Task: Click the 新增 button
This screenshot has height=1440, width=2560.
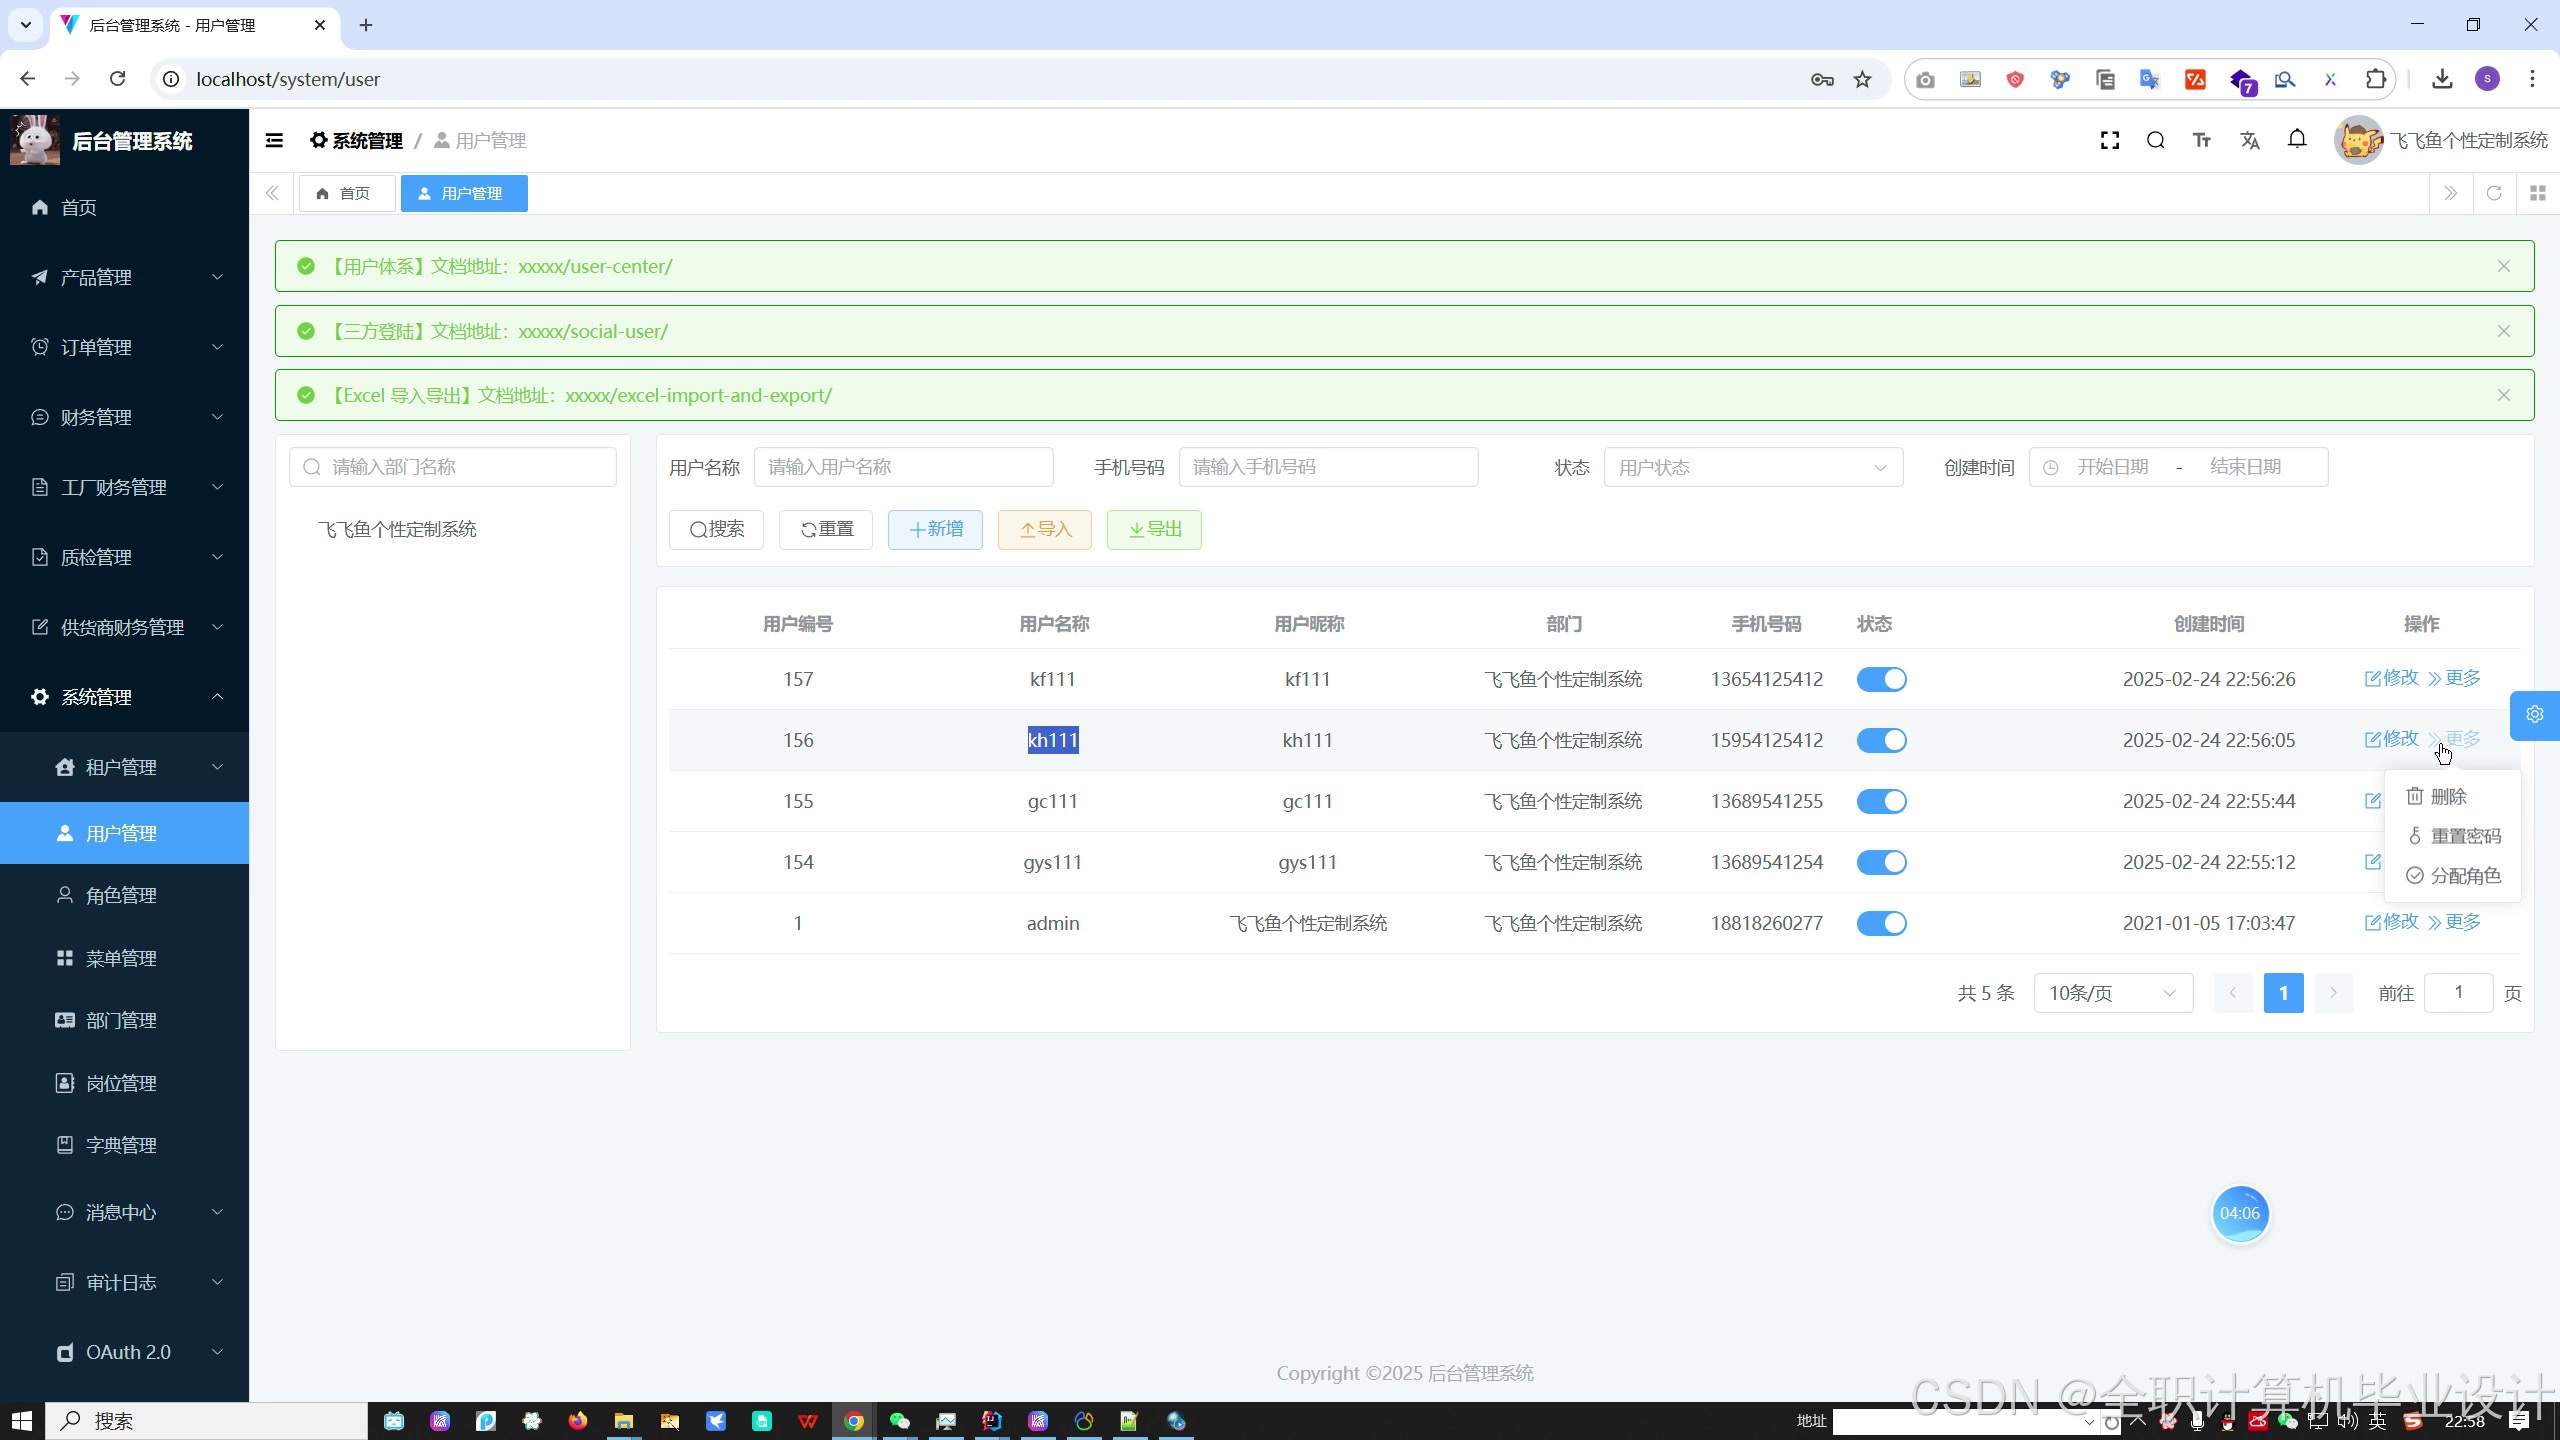Action: 935,529
